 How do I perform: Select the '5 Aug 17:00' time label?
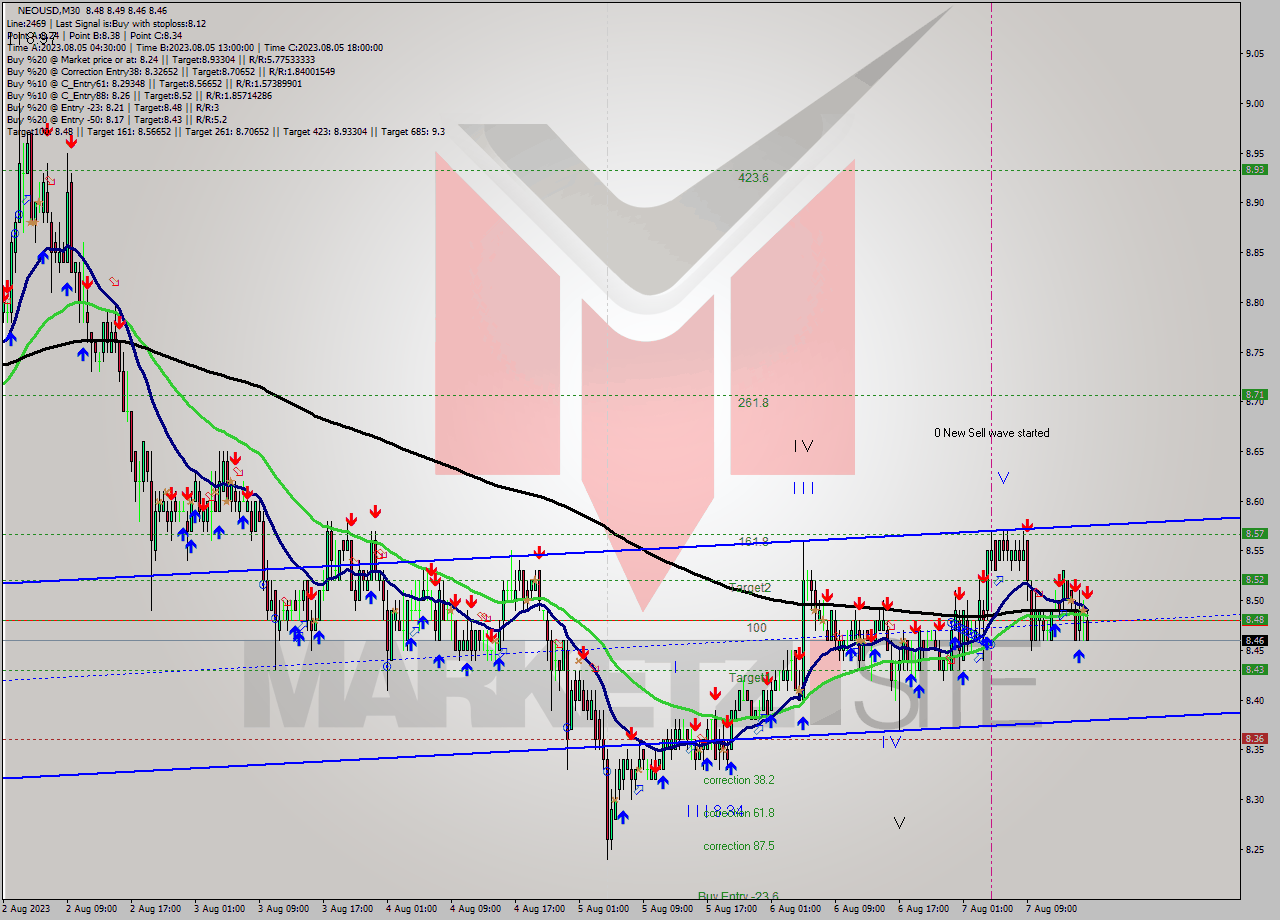click(732, 909)
